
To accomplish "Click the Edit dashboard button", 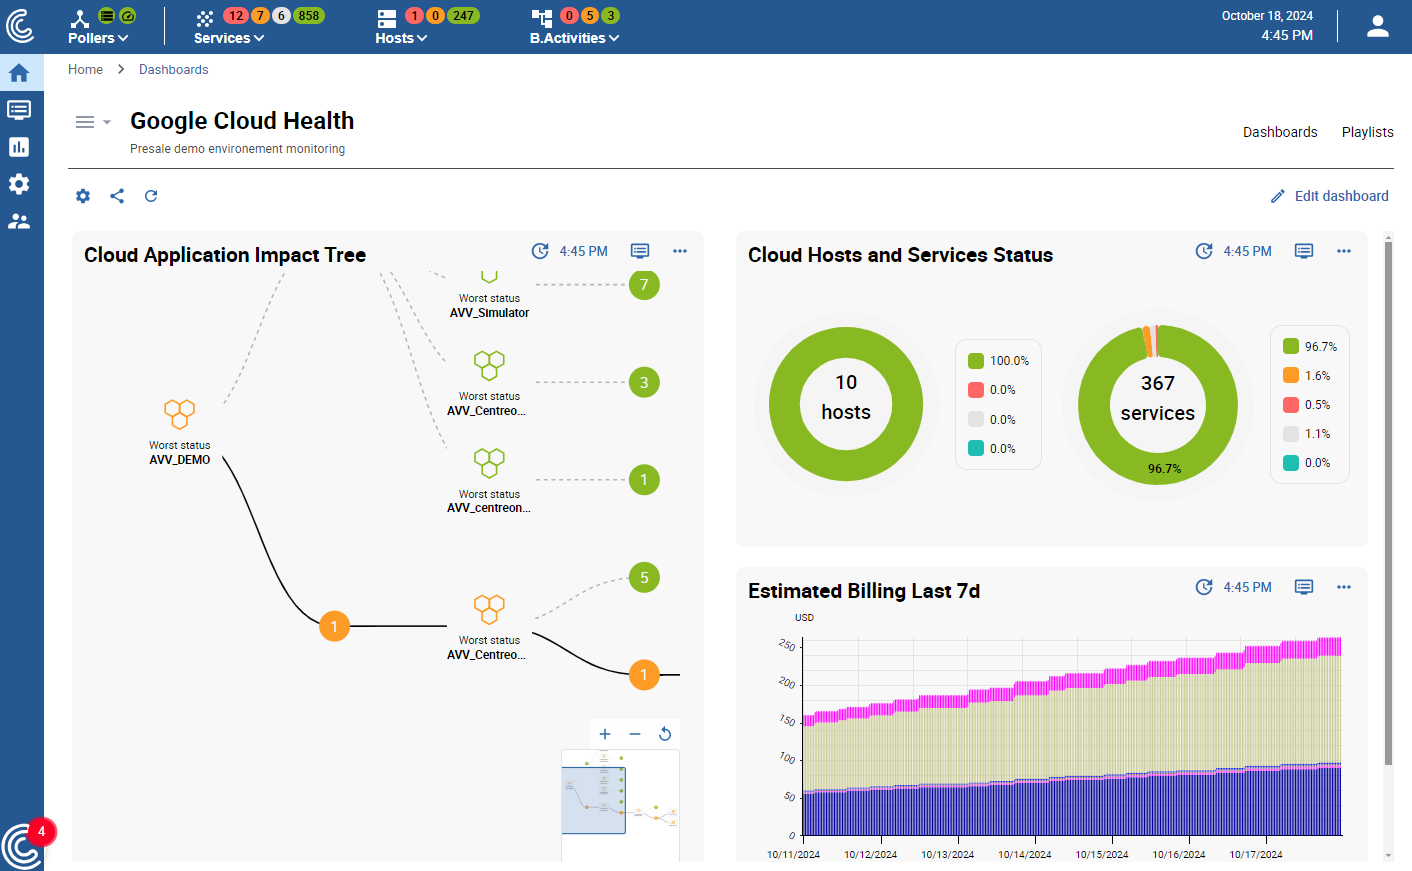I will click(1330, 196).
